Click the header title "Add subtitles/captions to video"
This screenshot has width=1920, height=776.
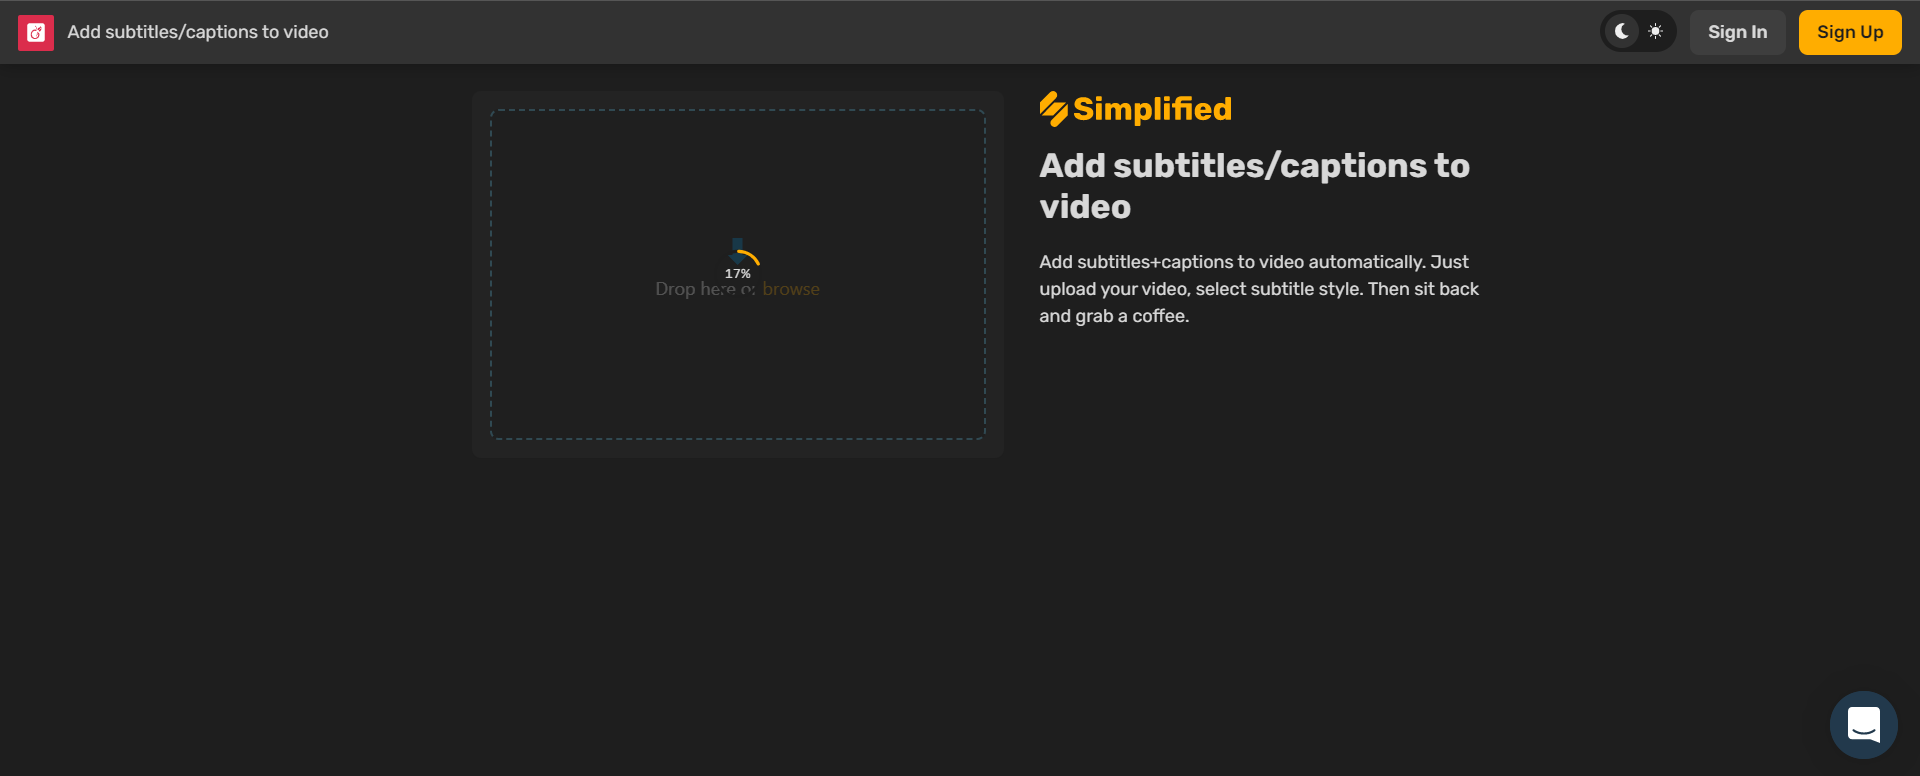point(198,32)
